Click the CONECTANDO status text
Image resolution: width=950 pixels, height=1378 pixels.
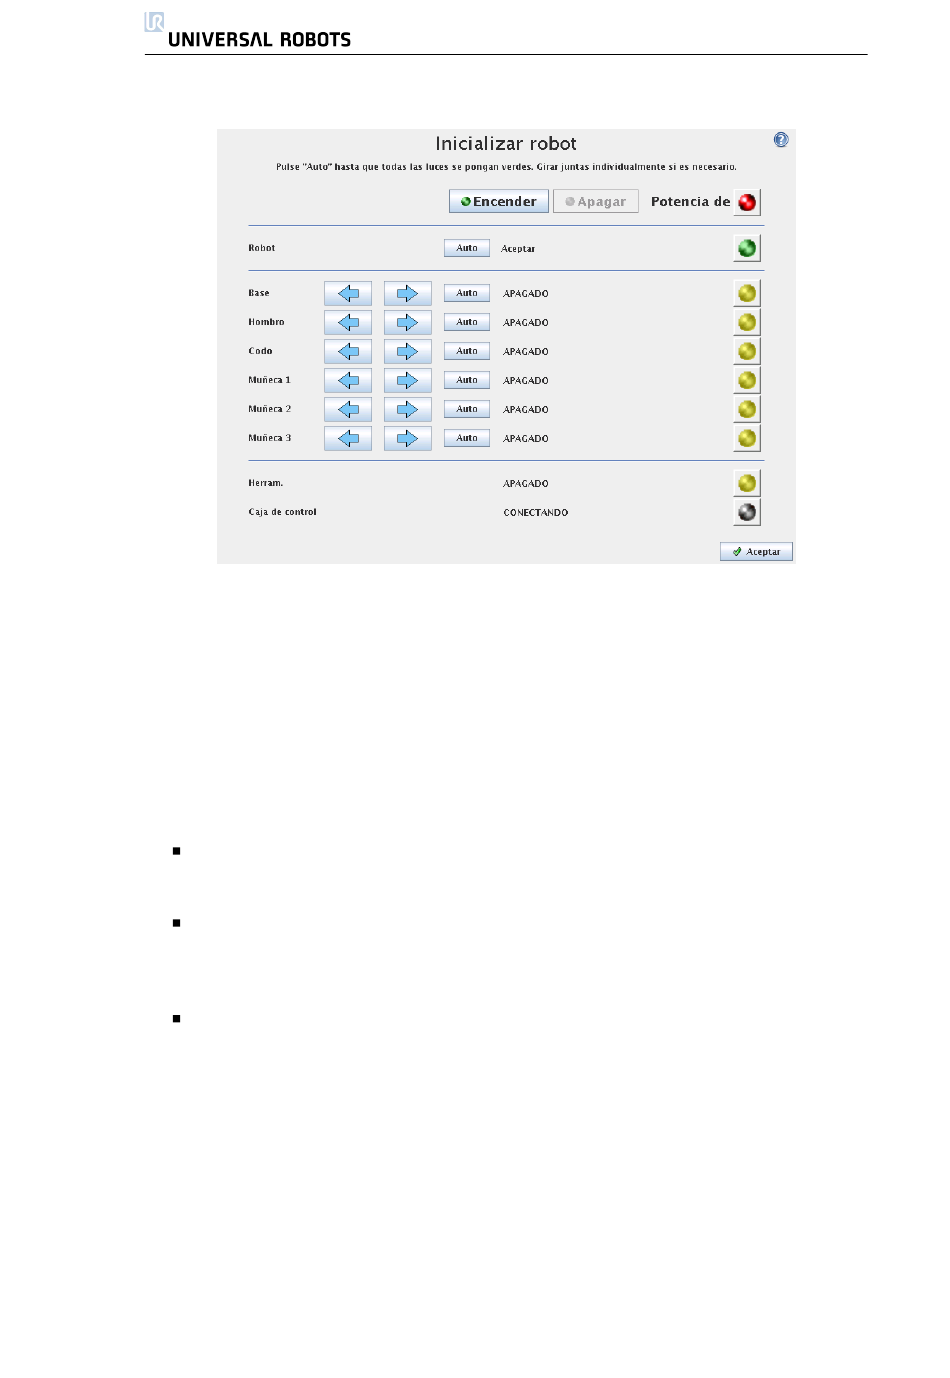535,513
